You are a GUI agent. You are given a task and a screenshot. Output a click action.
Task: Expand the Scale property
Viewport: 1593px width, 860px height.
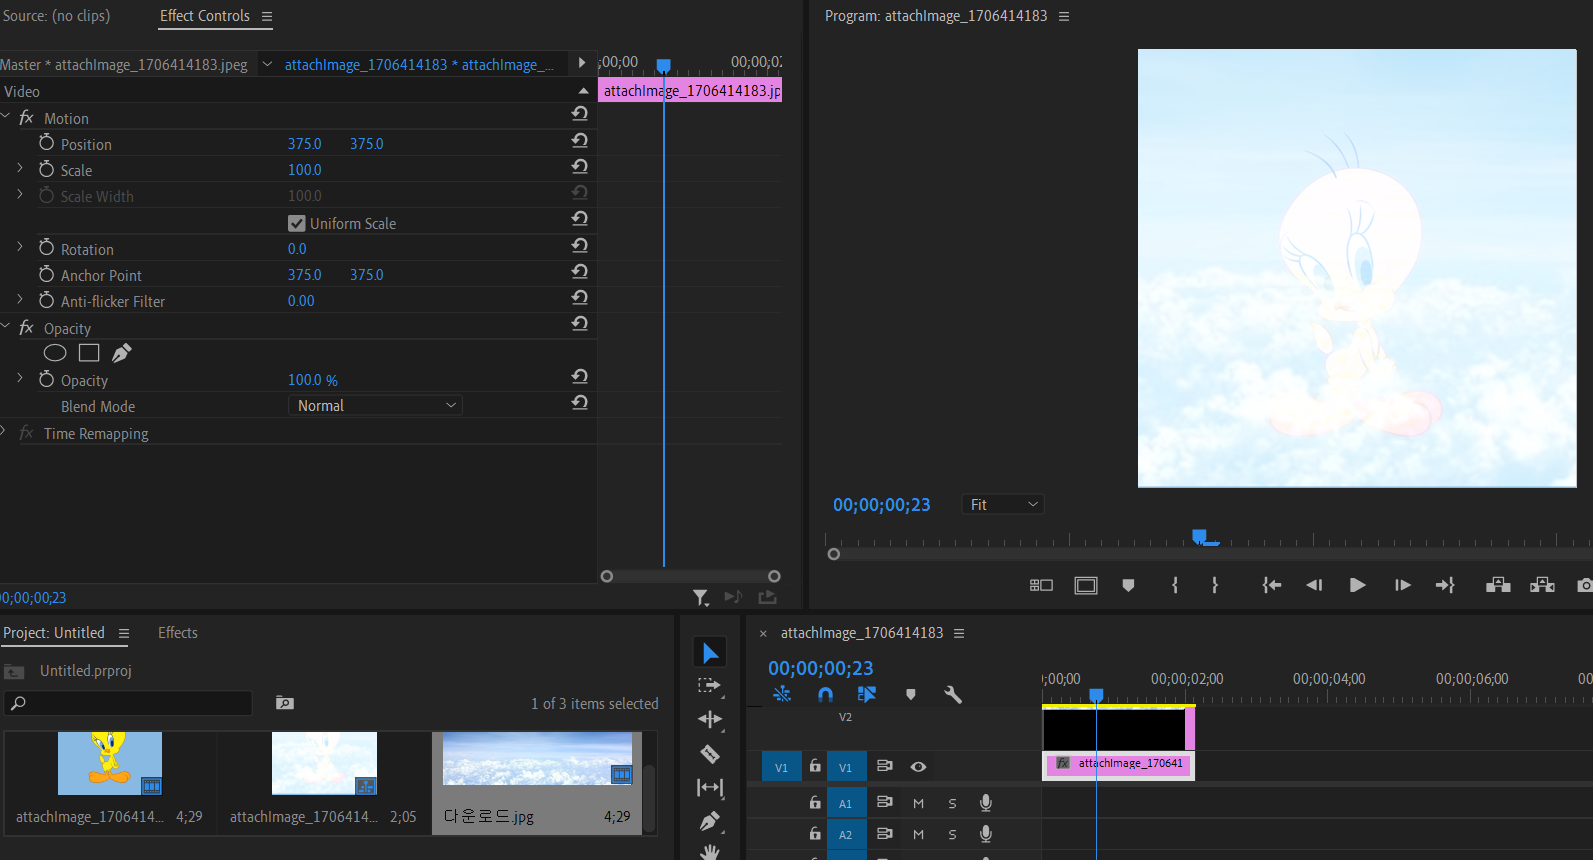click(x=20, y=168)
